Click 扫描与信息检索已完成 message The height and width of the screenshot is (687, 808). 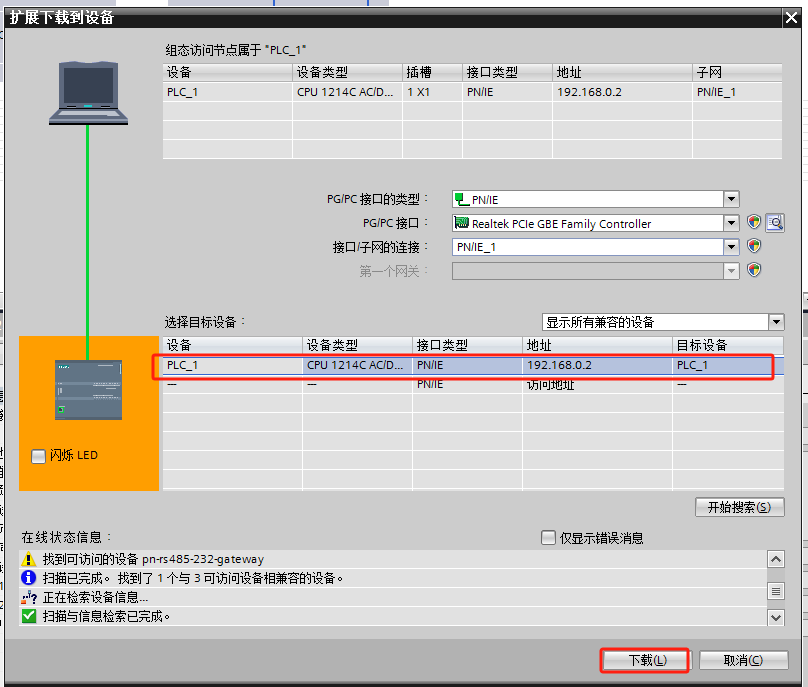point(106,616)
